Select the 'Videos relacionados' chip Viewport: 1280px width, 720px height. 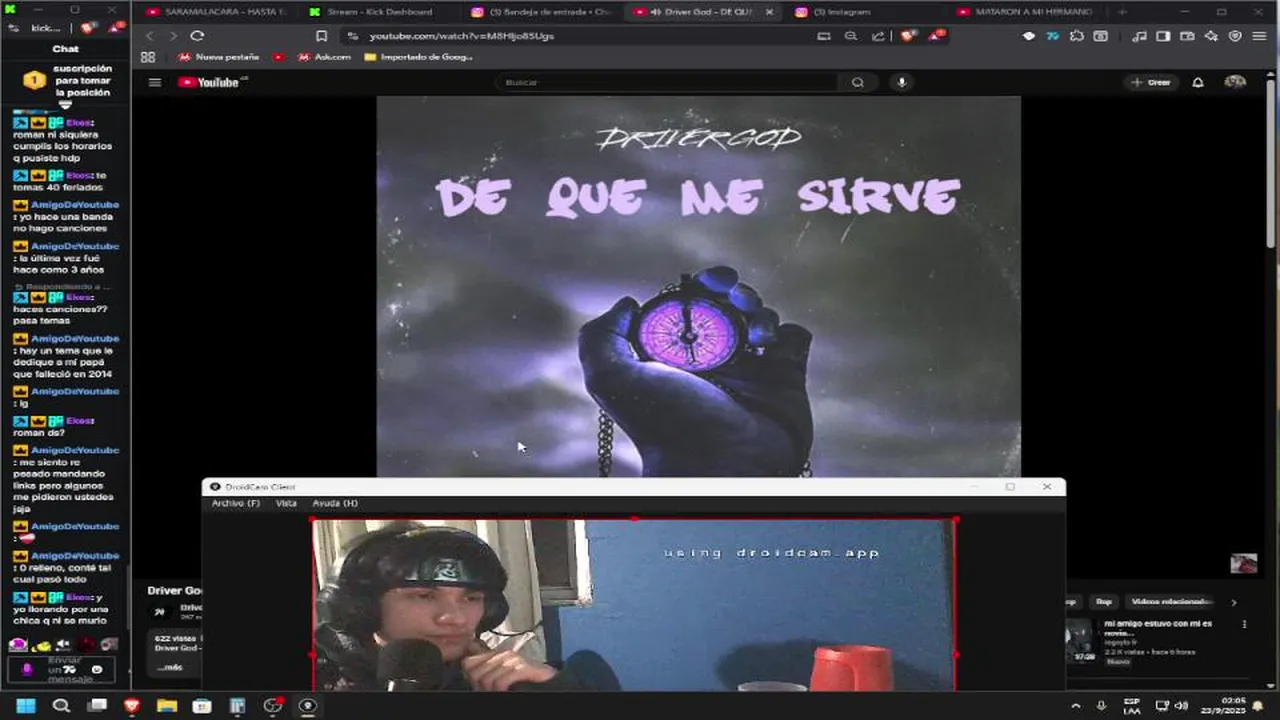(x=1172, y=602)
